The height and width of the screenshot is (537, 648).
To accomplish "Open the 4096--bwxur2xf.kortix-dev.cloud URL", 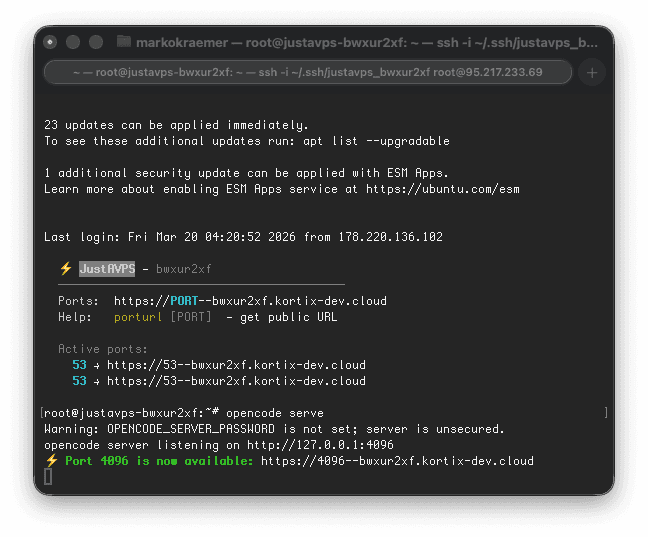I will [397, 461].
